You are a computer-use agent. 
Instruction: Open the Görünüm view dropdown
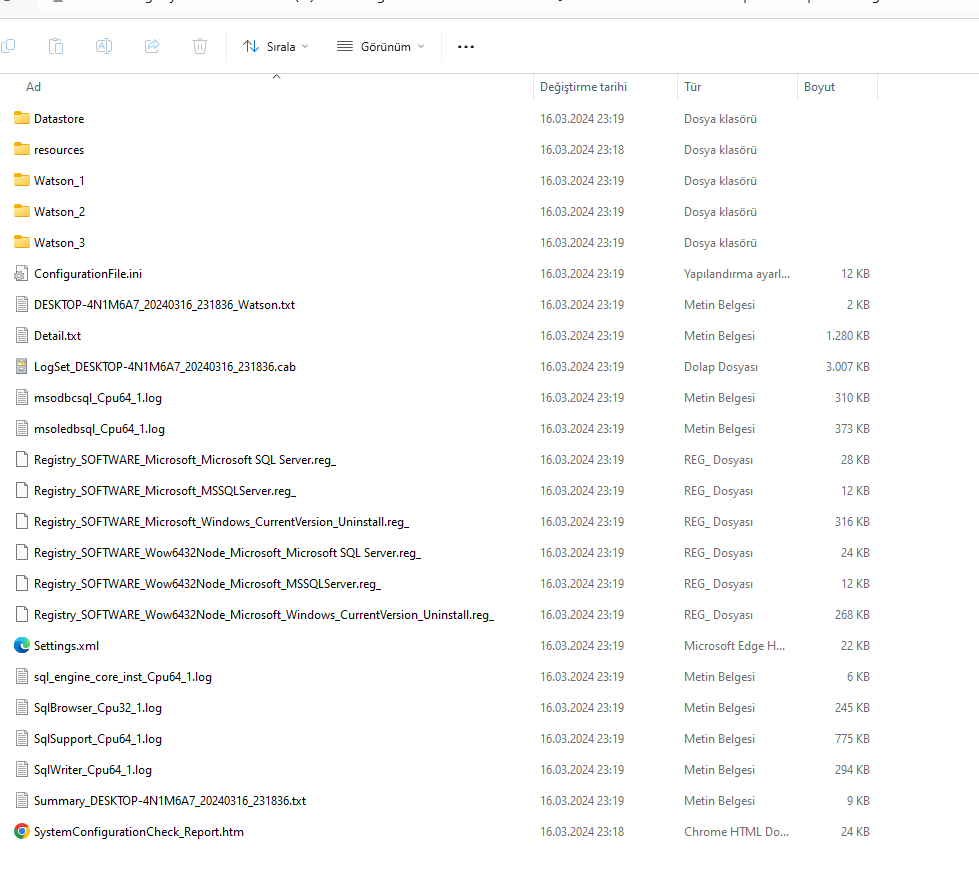point(381,47)
